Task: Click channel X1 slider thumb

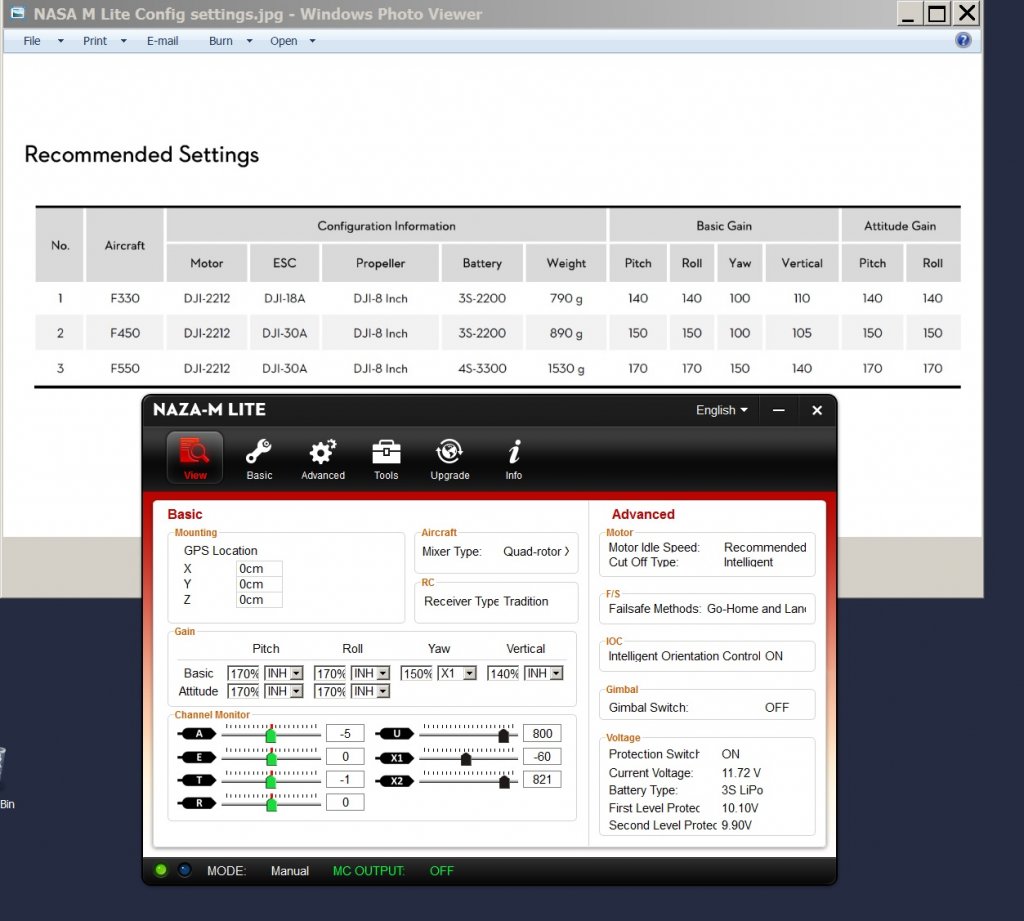Action: coord(466,758)
